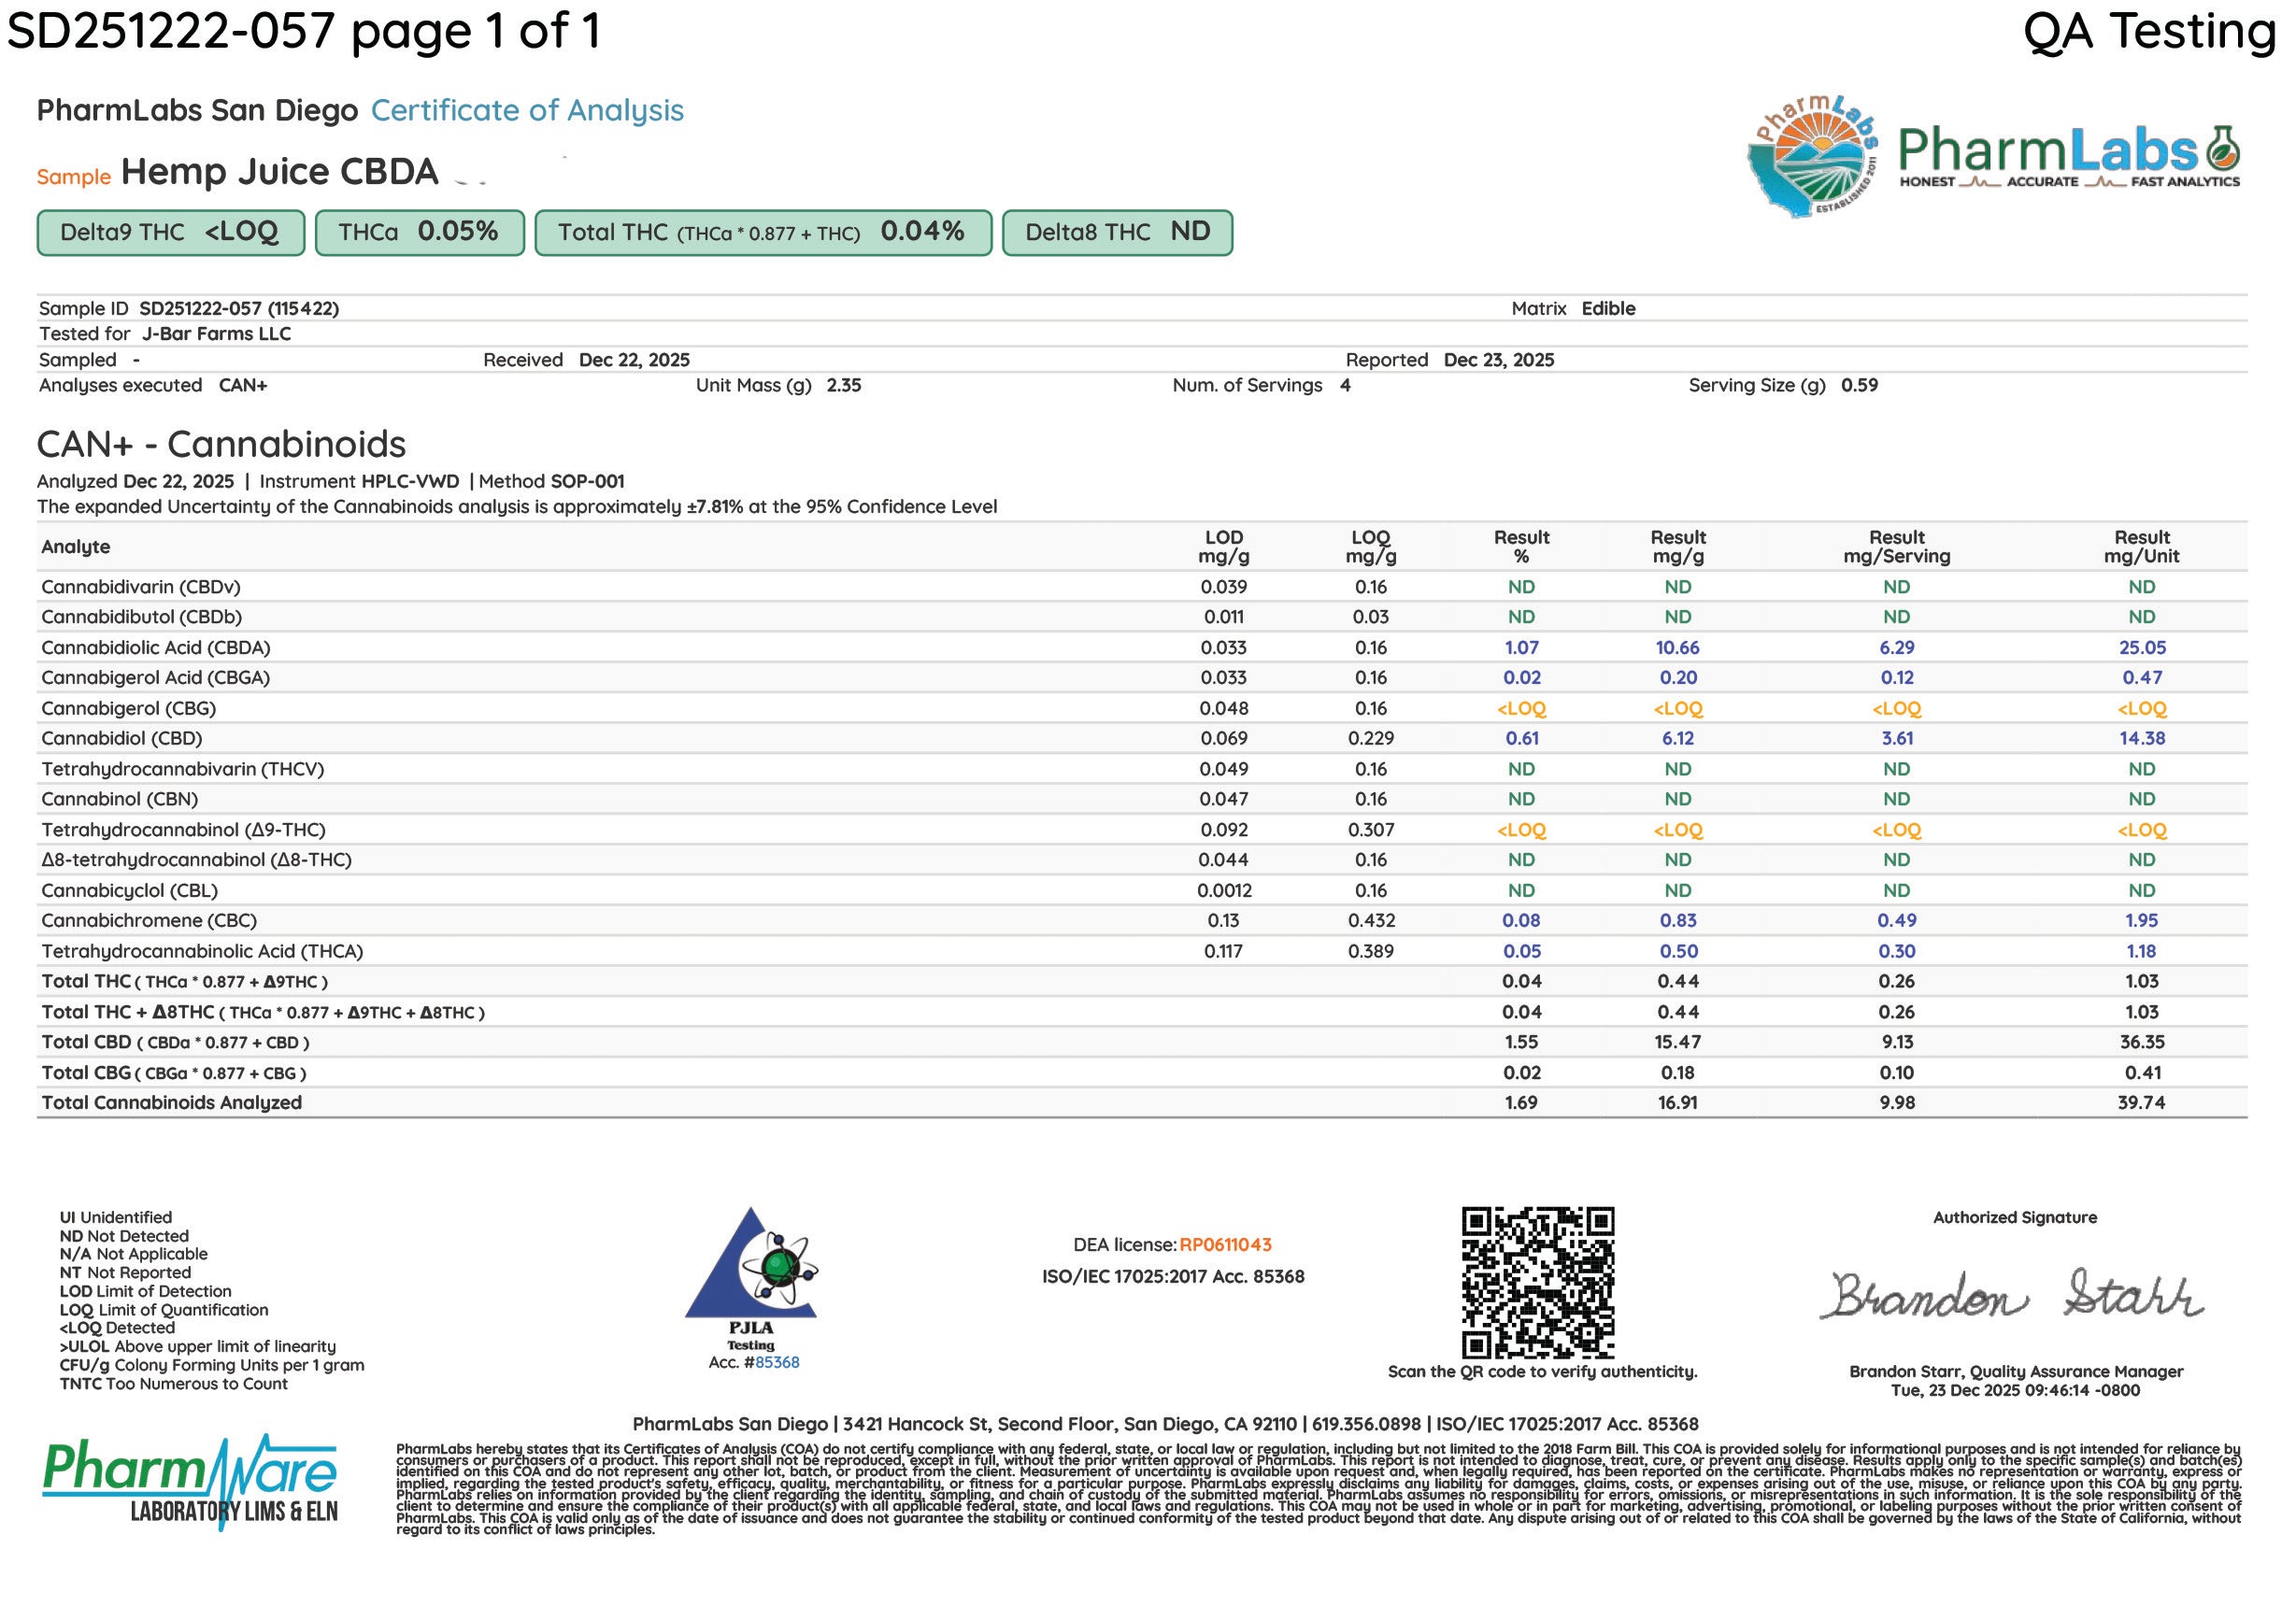The height and width of the screenshot is (1620, 2296).
Task: Click Total Cannabinoids mg/Unit value "39.74"
Action: point(2142,1103)
